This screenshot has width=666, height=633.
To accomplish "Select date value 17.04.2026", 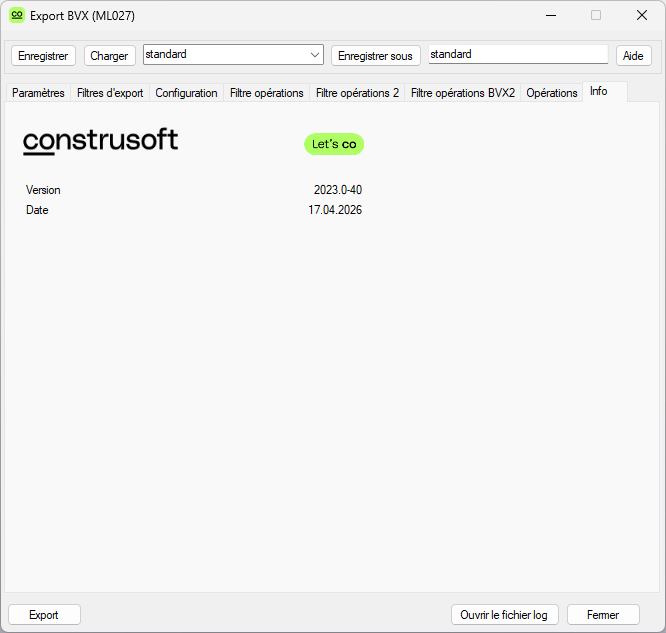I will [x=335, y=210].
